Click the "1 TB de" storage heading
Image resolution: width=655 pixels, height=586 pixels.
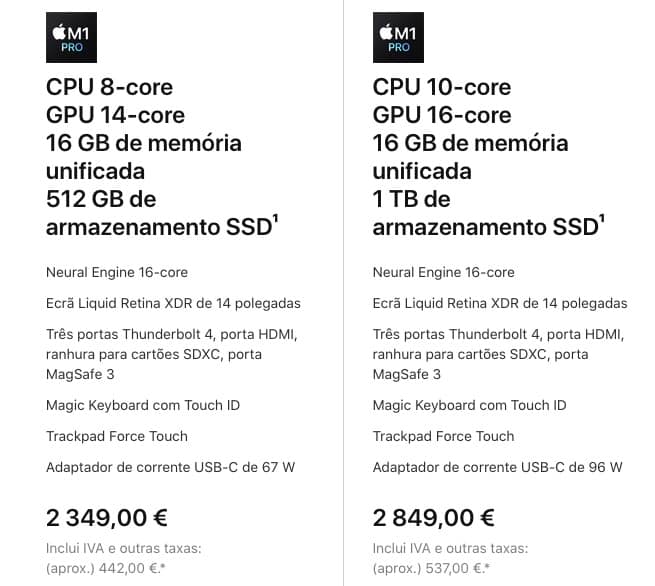point(411,198)
